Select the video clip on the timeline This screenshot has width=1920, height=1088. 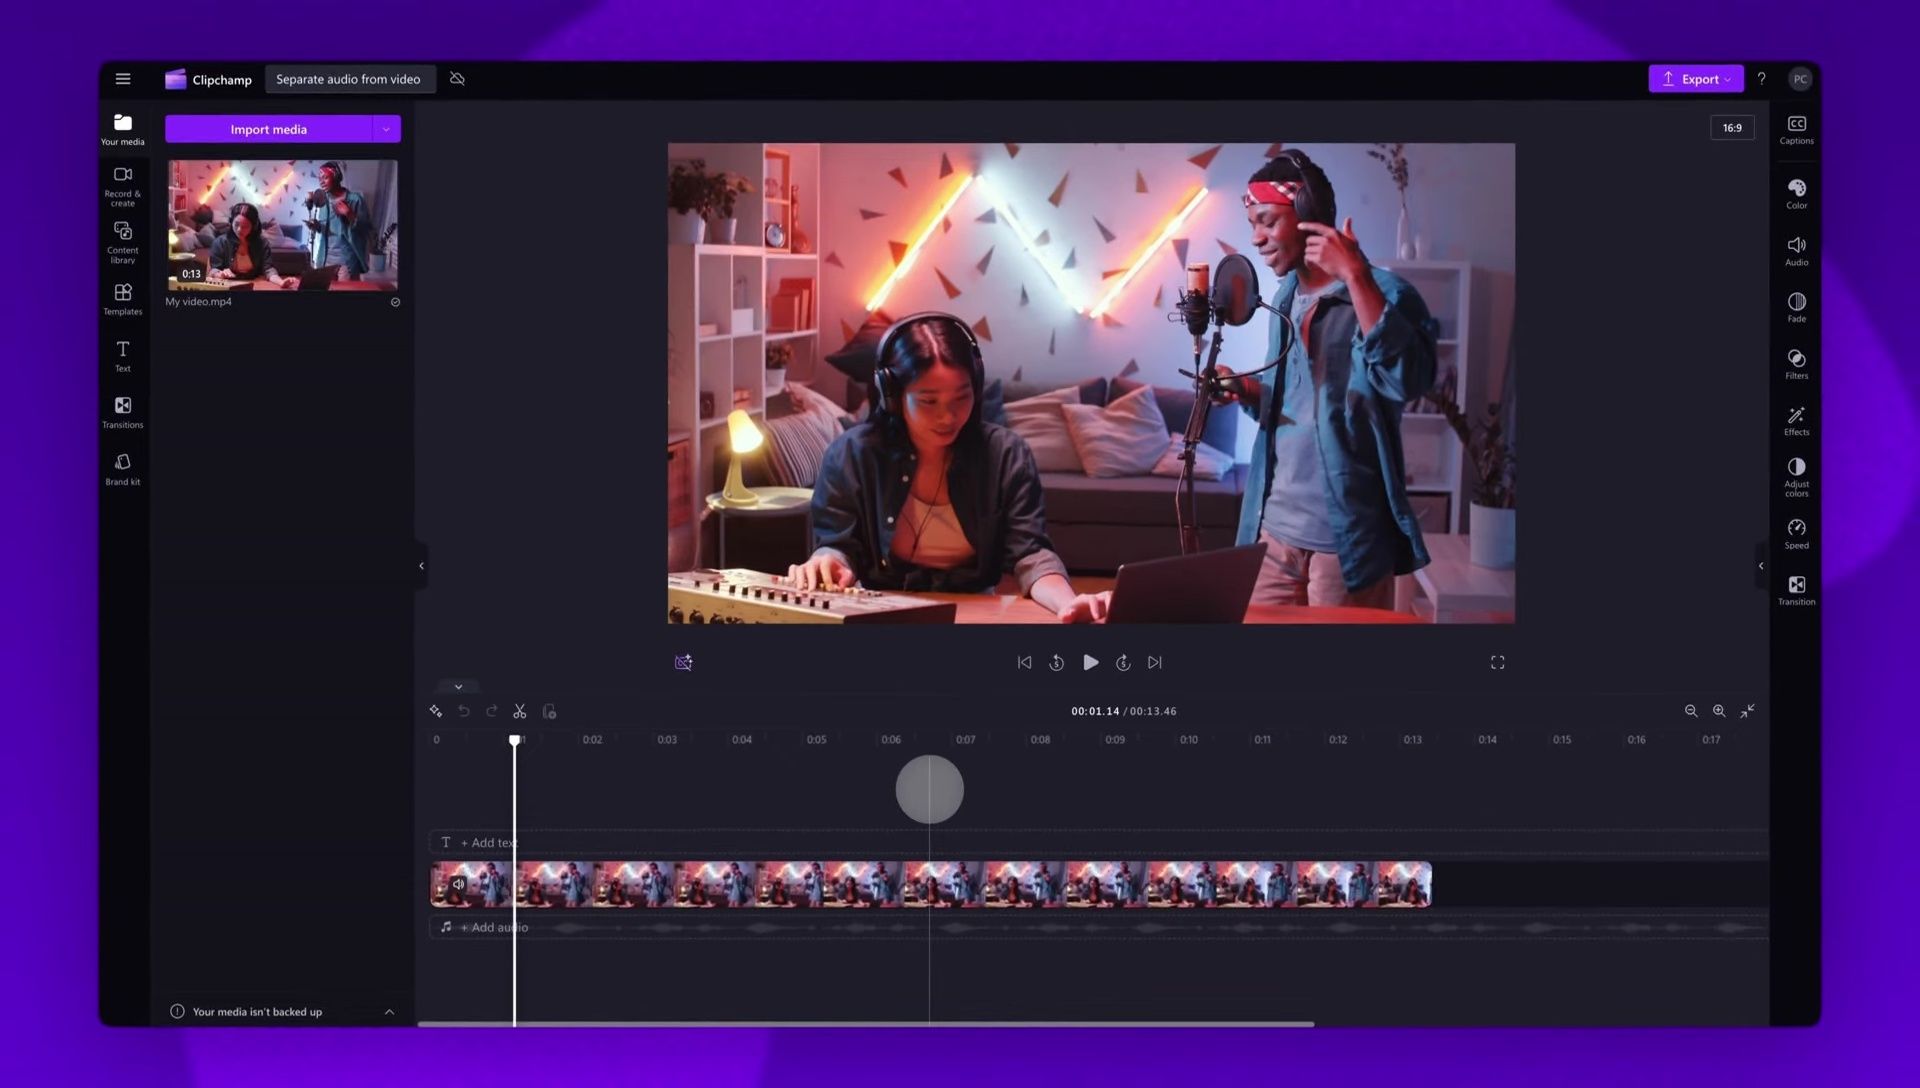tap(931, 884)
